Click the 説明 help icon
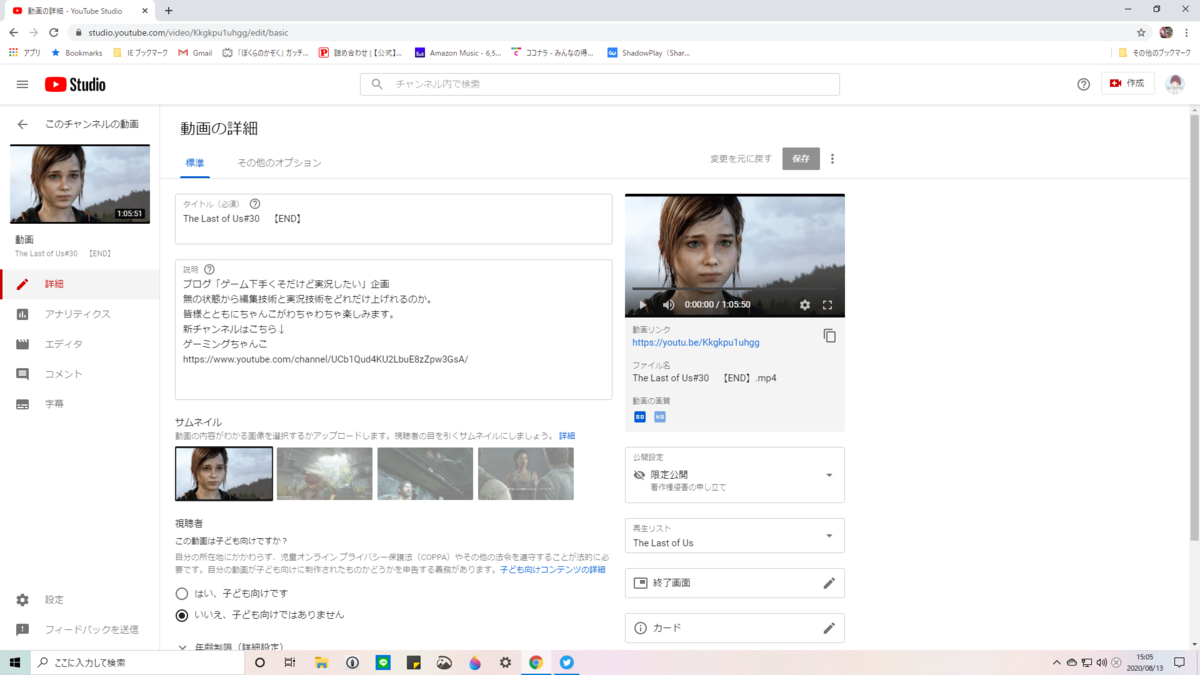This screenshot has height=675, width=1200. [x=209, y=269]
